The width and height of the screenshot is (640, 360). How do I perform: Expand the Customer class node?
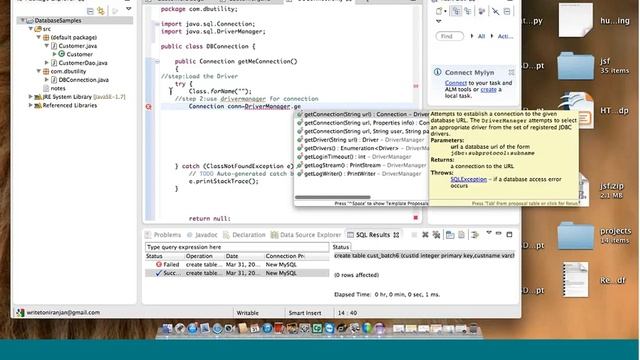[55, 54]
